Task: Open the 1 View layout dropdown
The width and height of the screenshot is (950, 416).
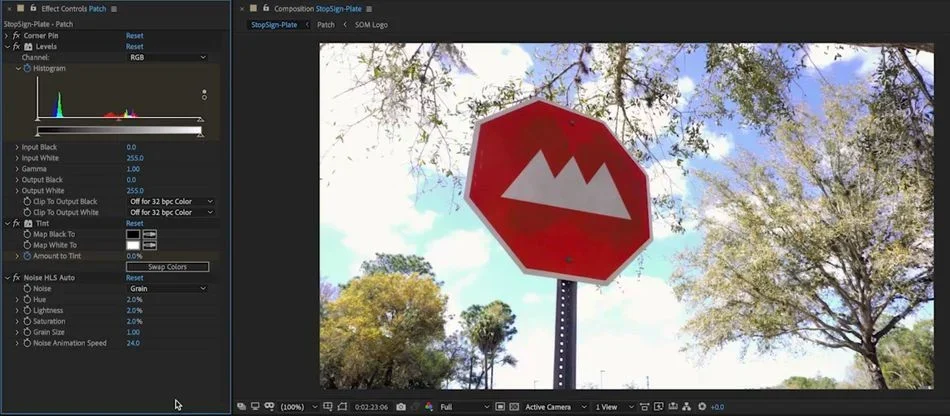Action: point(614,407)
